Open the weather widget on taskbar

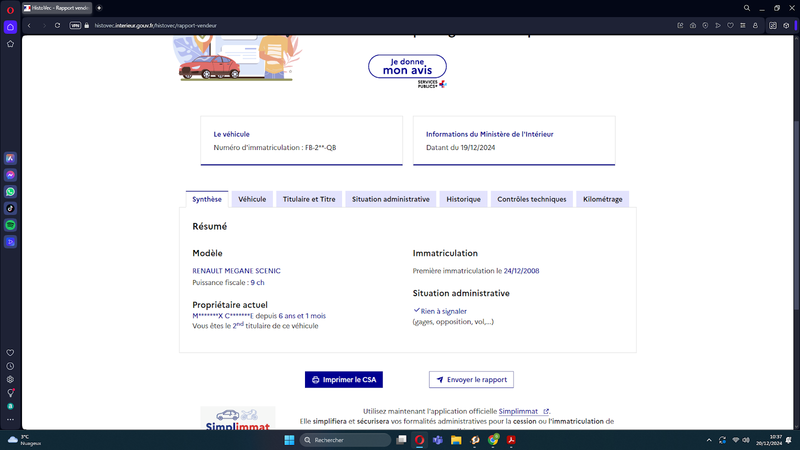click(24, 440)
